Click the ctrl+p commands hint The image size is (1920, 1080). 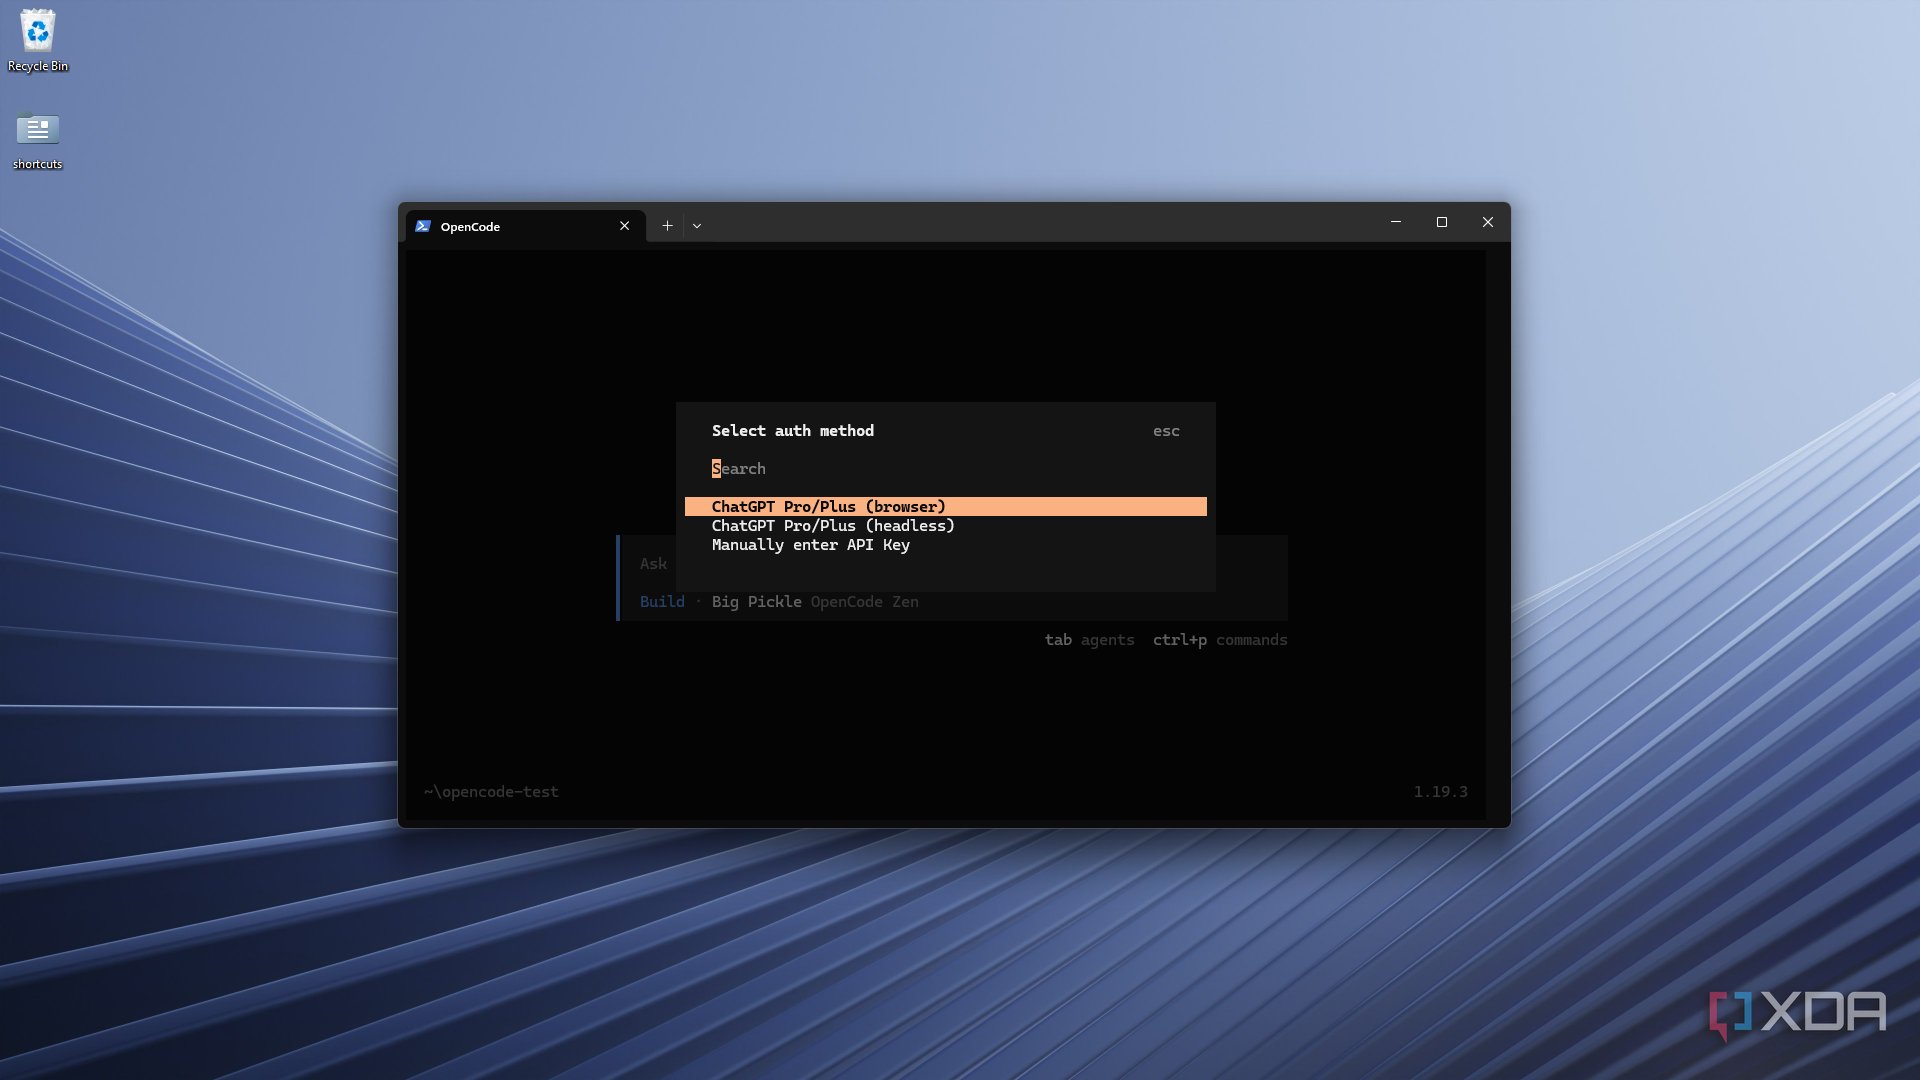click(1220, 640)
